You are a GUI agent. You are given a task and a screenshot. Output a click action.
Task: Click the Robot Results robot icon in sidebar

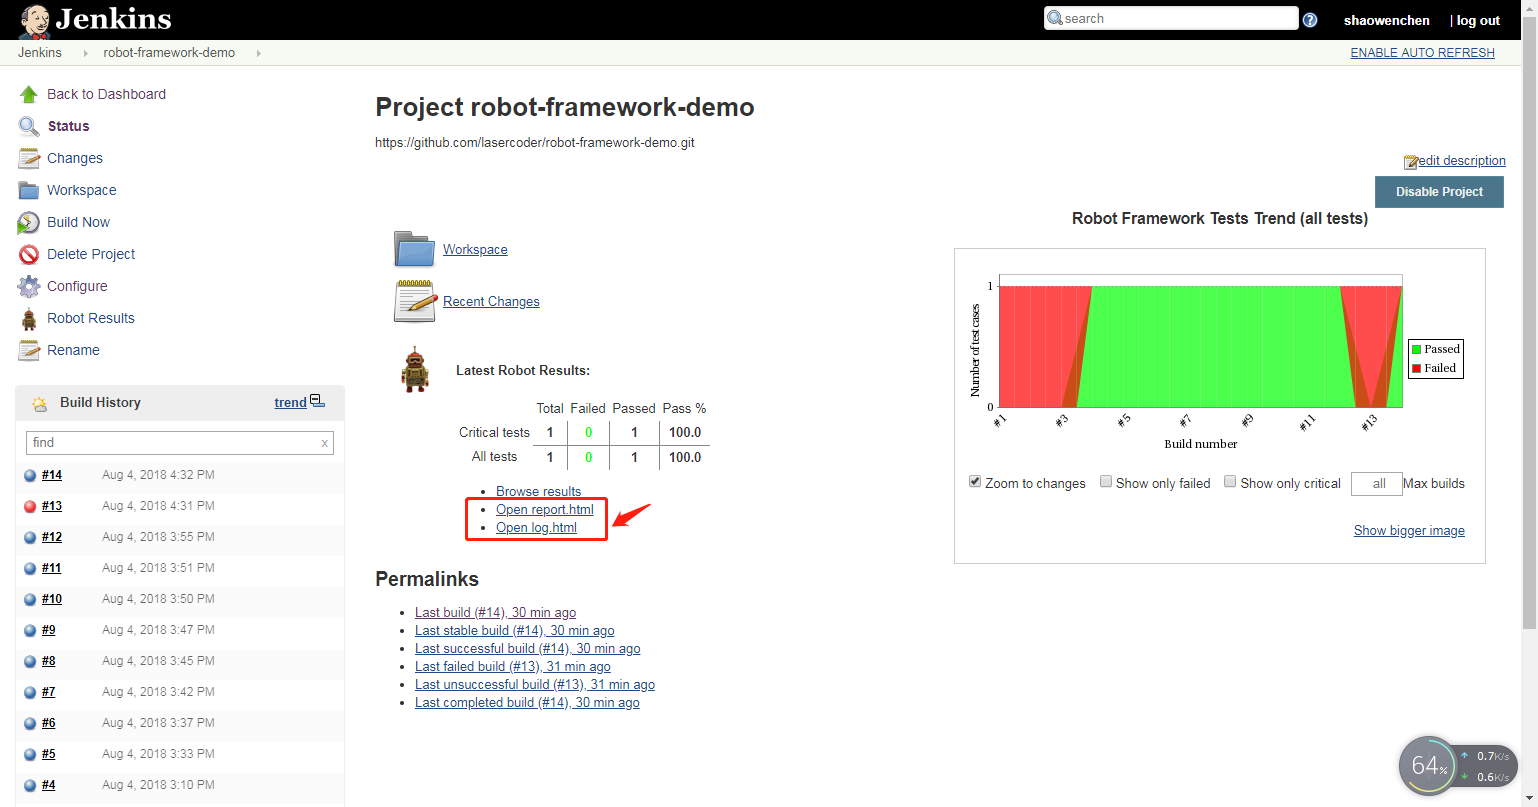[x=29, y=318]
